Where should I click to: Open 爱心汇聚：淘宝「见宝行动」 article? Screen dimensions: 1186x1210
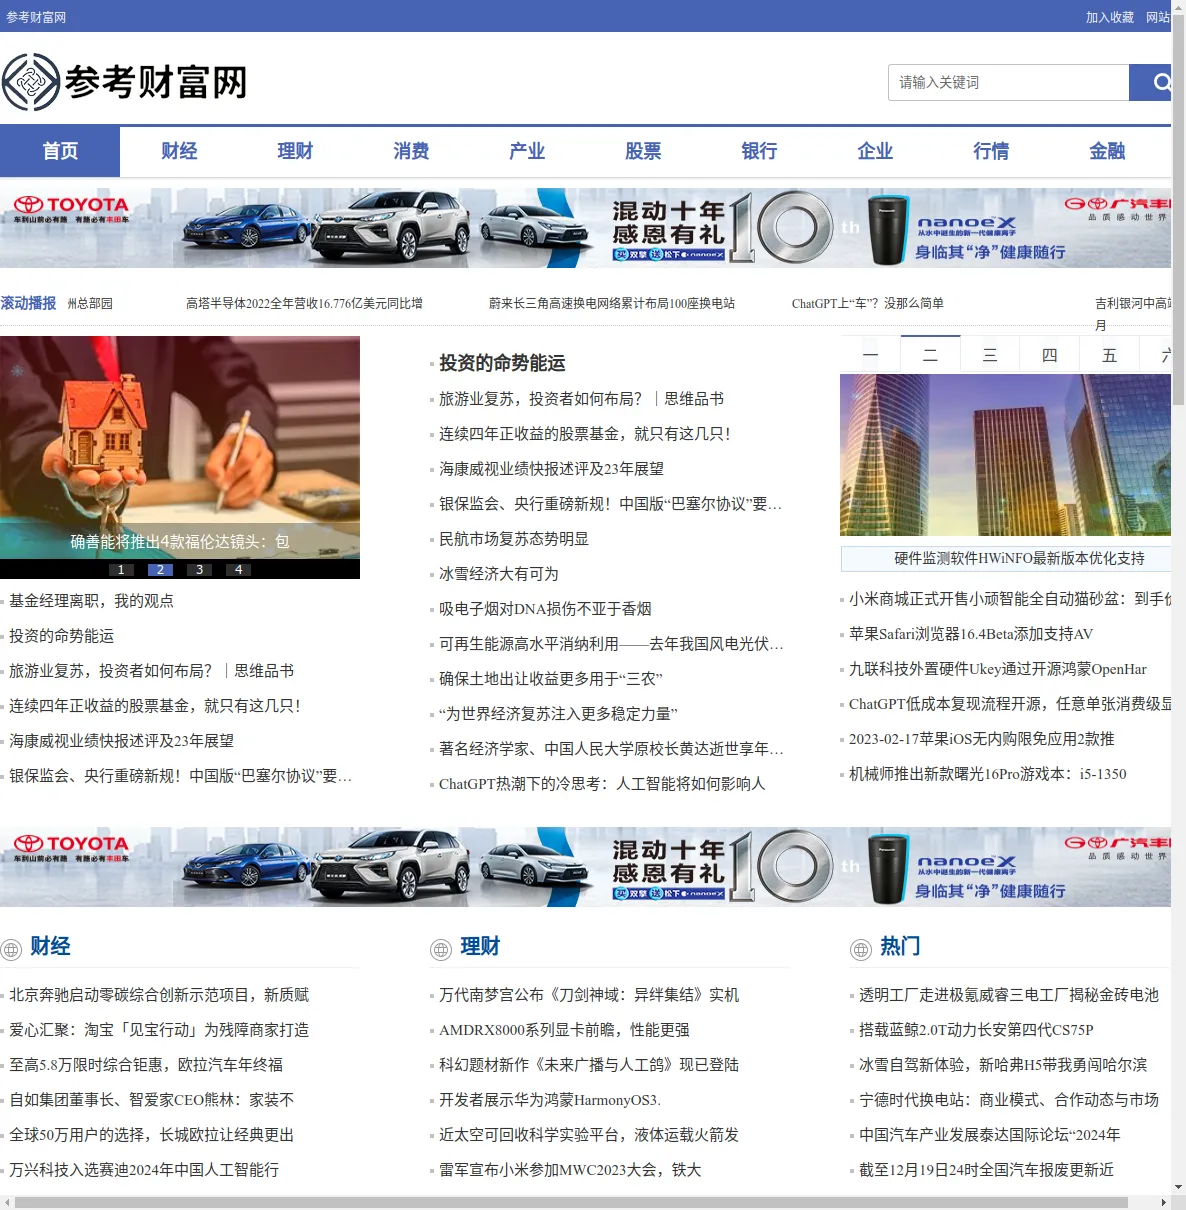(x=159, y=1030)
